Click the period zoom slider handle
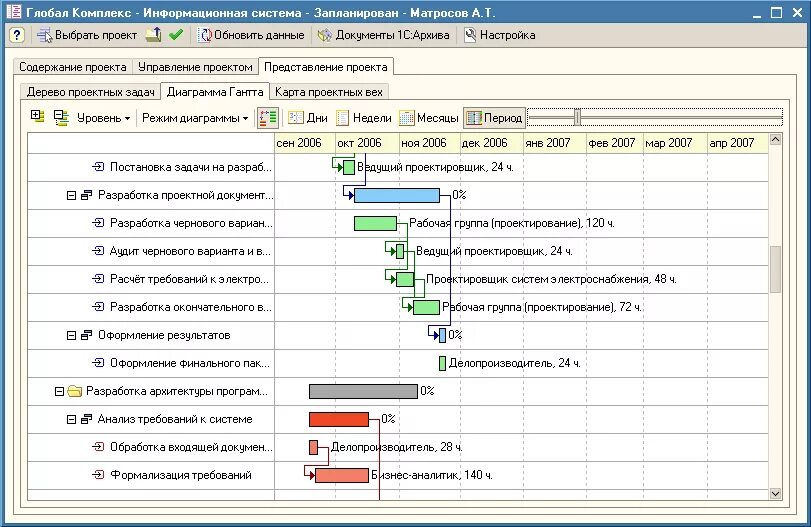The width and height of the screenshot is (811, 527). (577, 117)
